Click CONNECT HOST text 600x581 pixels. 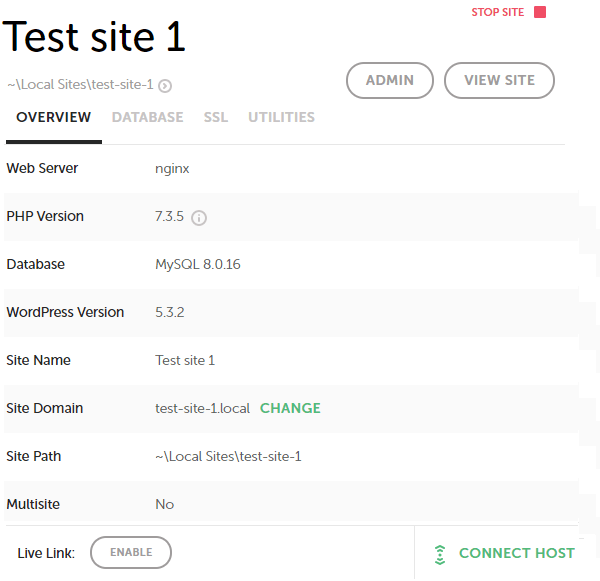click(517, 553)
